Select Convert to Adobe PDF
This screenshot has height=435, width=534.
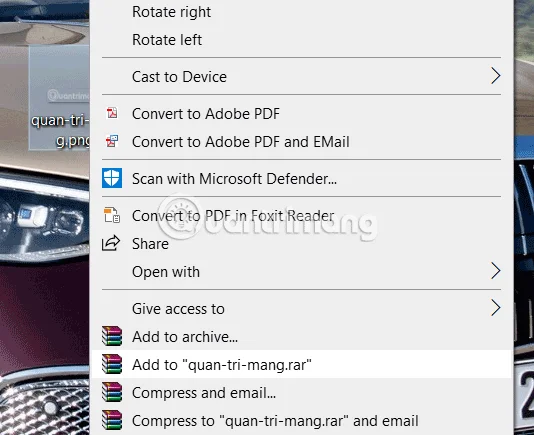coord(302,113)
